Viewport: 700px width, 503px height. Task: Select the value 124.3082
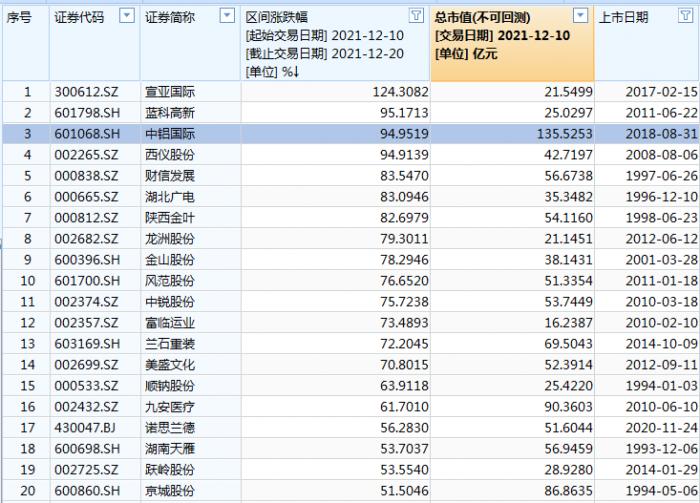coord(400,92)
